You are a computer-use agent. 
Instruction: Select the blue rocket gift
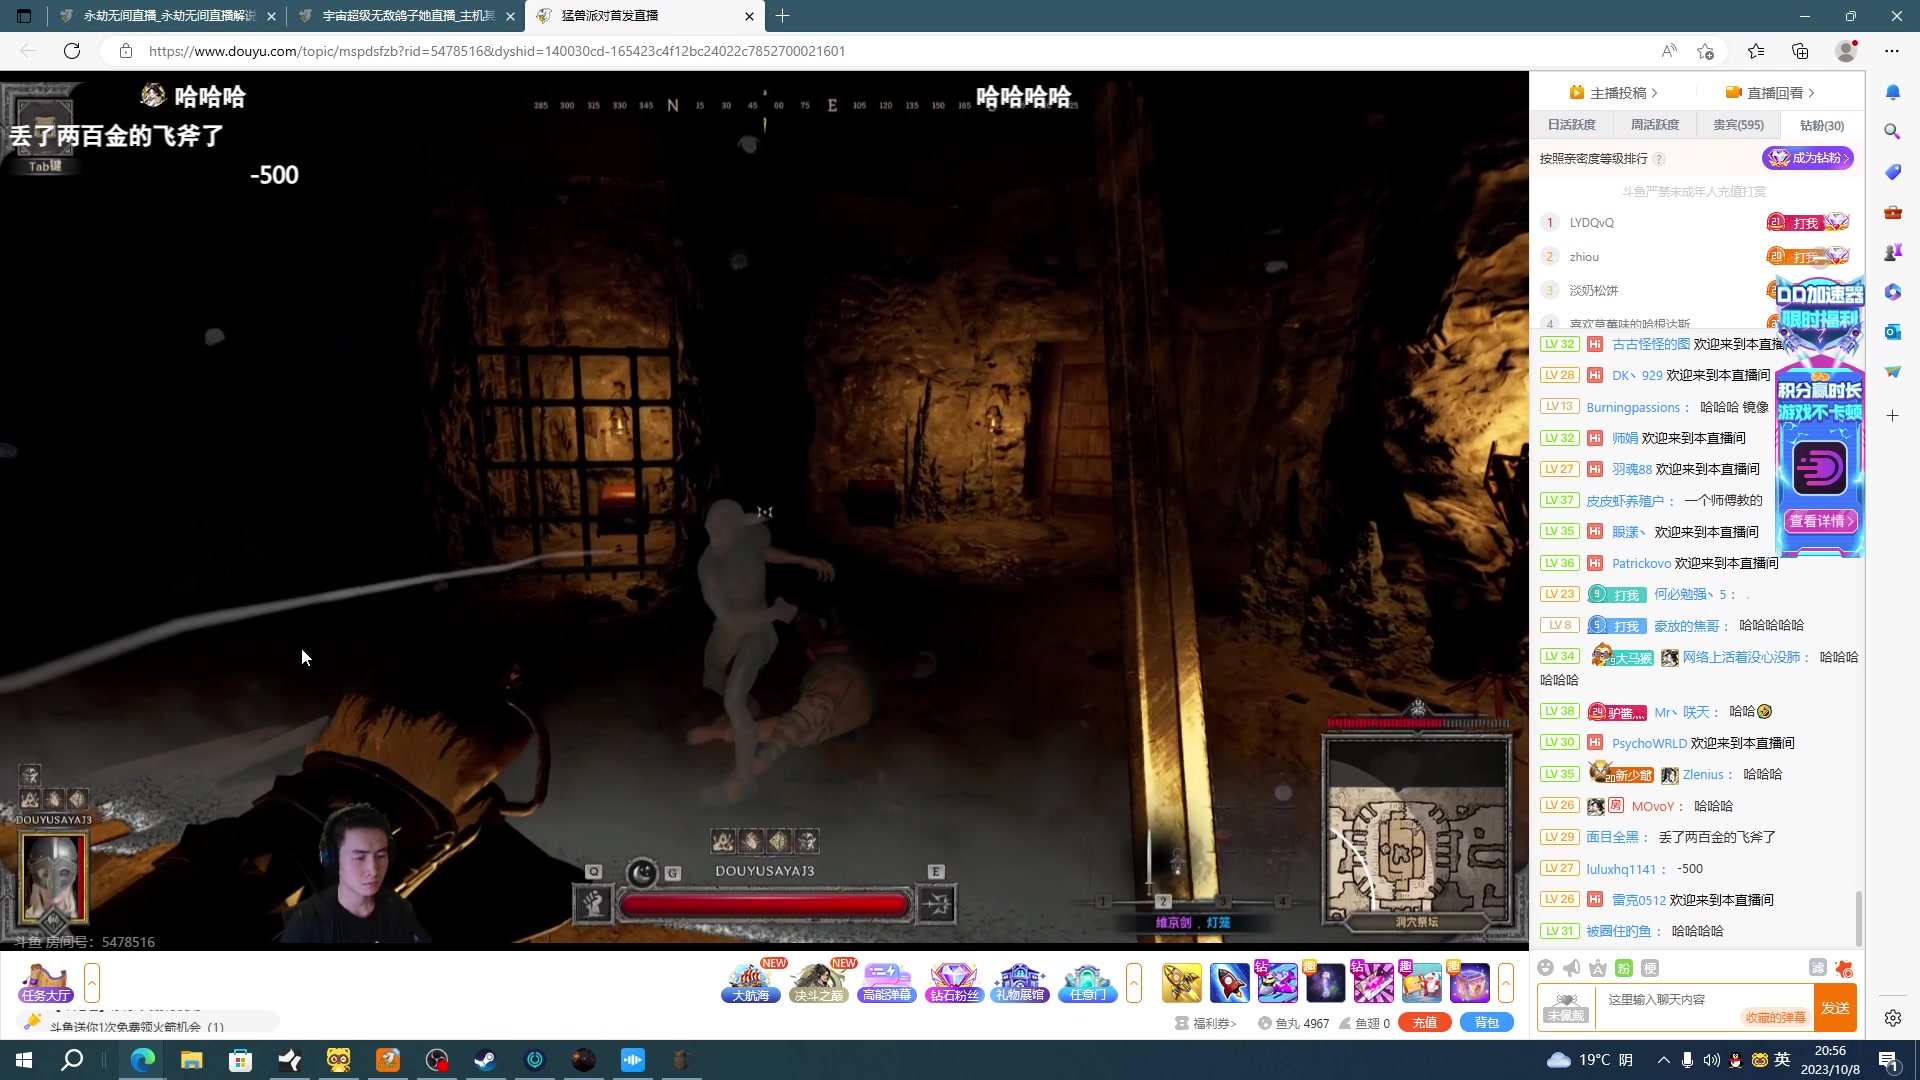(1230, 982)
